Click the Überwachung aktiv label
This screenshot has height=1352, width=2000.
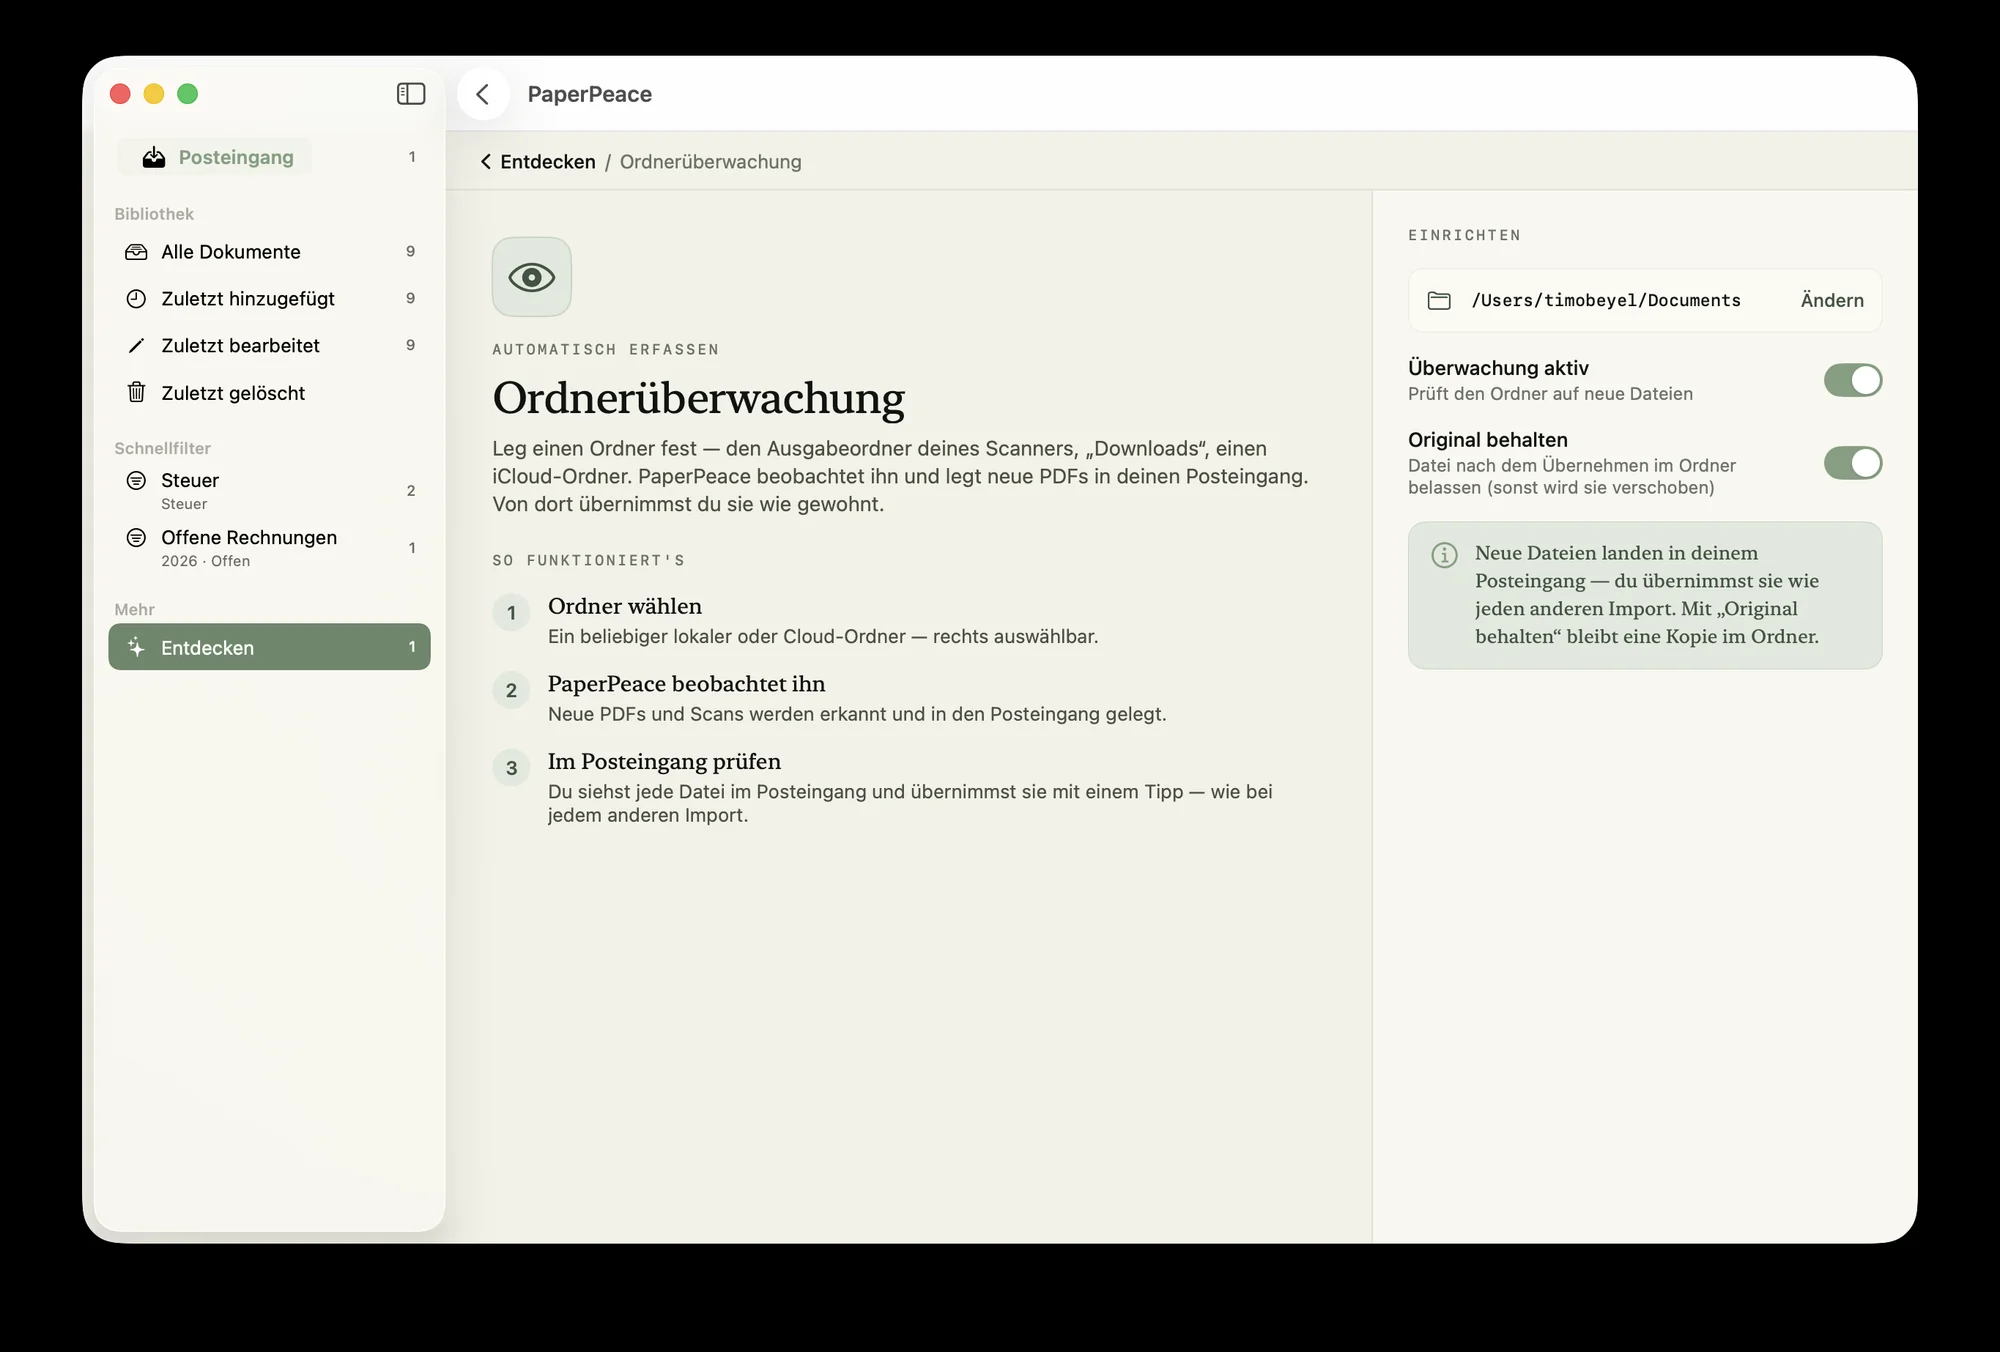pos(1498,368)
